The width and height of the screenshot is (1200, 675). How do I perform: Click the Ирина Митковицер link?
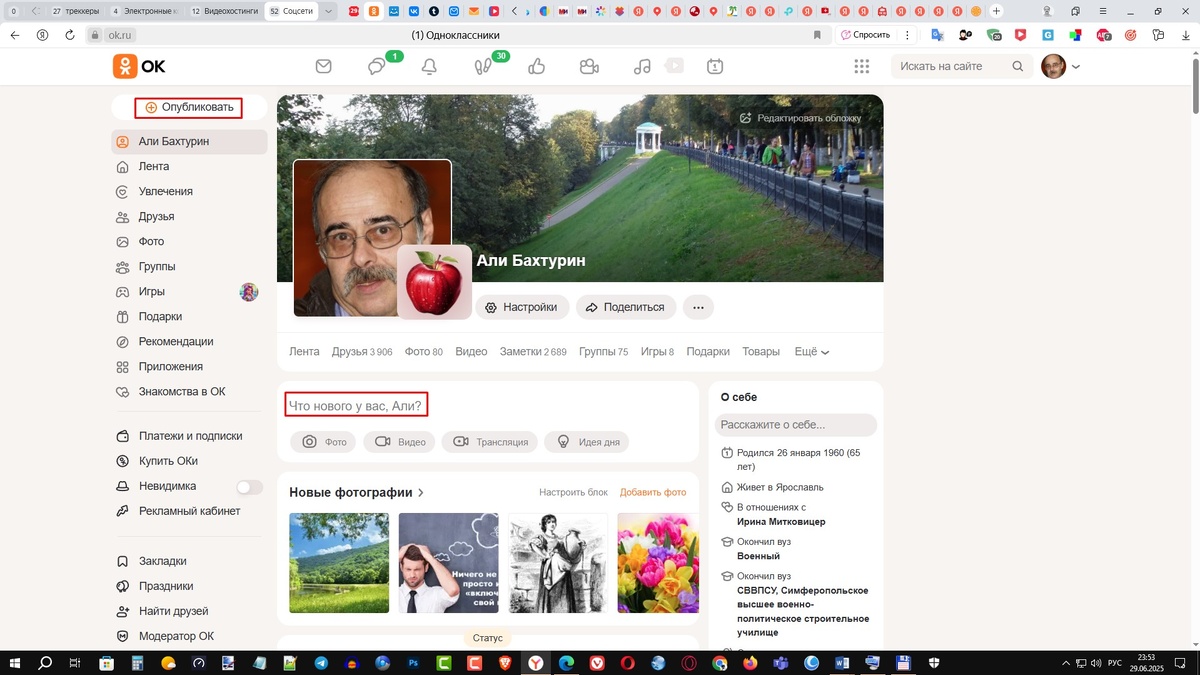pos(781,522)
